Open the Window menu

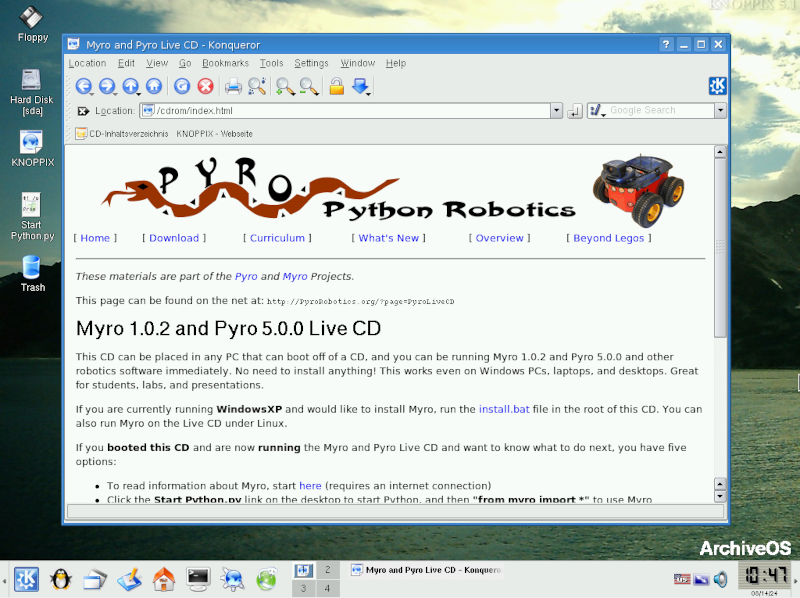pos(358,63)
